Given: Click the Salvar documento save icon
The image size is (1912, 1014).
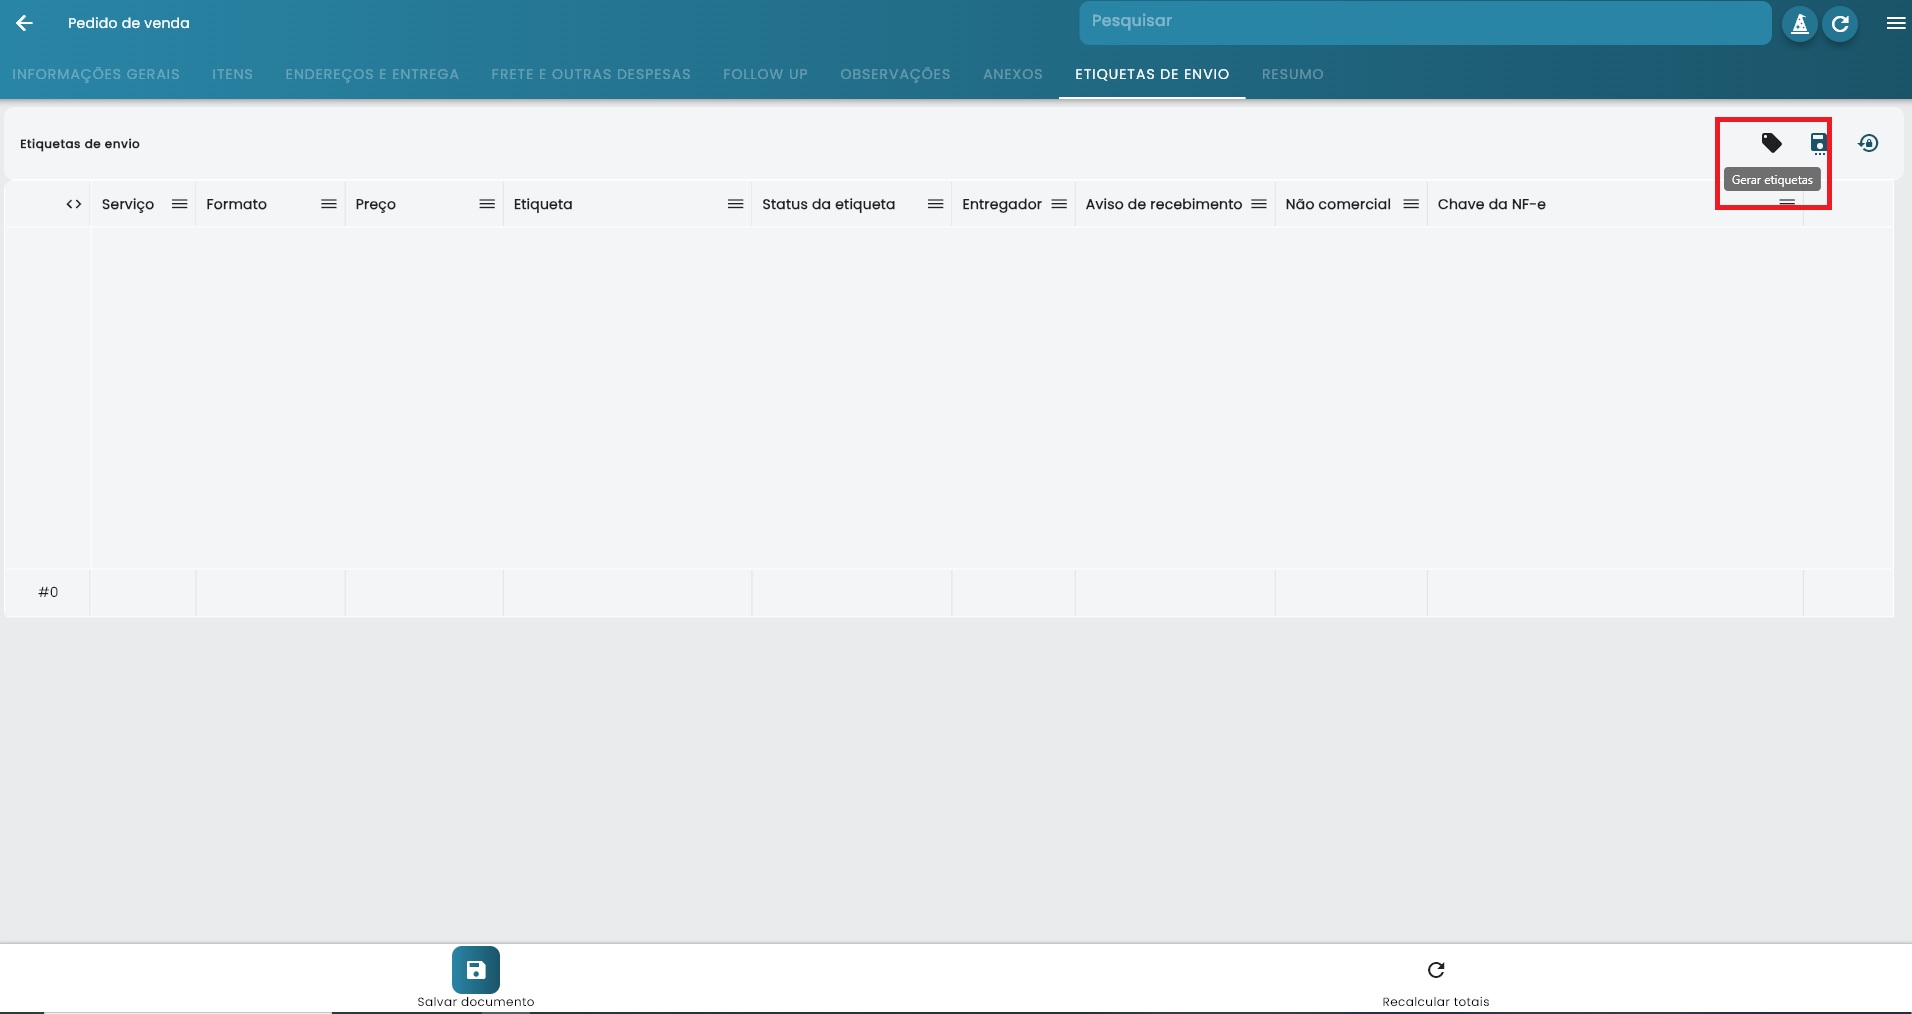Looking at the screenshot, I should point(476,969).
